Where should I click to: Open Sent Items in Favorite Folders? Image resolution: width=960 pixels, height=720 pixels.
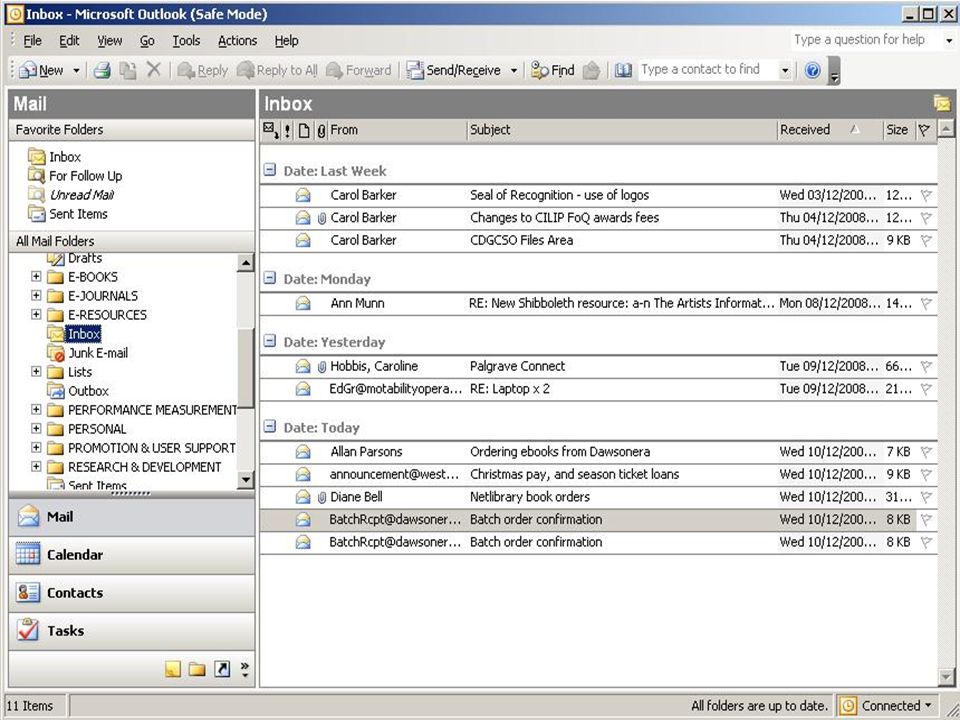tap(78, 214)
